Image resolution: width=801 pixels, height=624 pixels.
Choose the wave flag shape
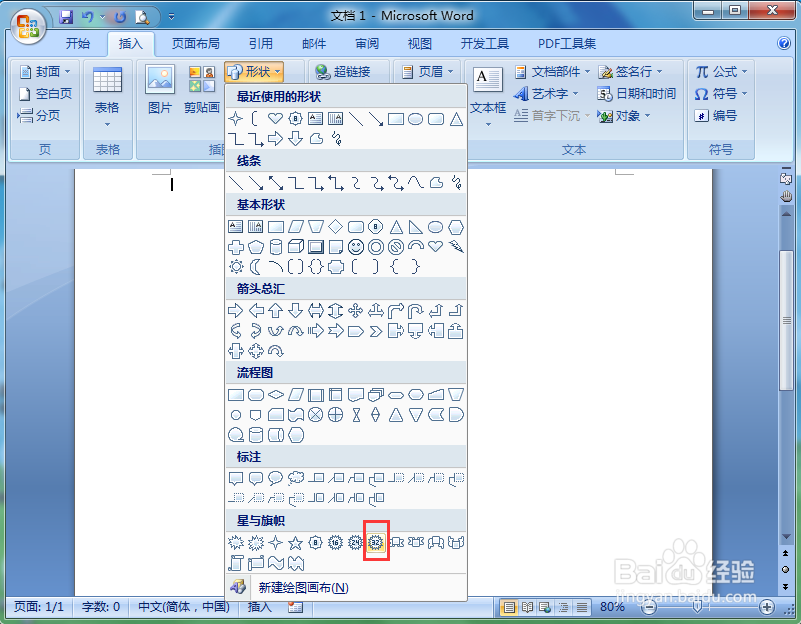(x=276, y=563)
